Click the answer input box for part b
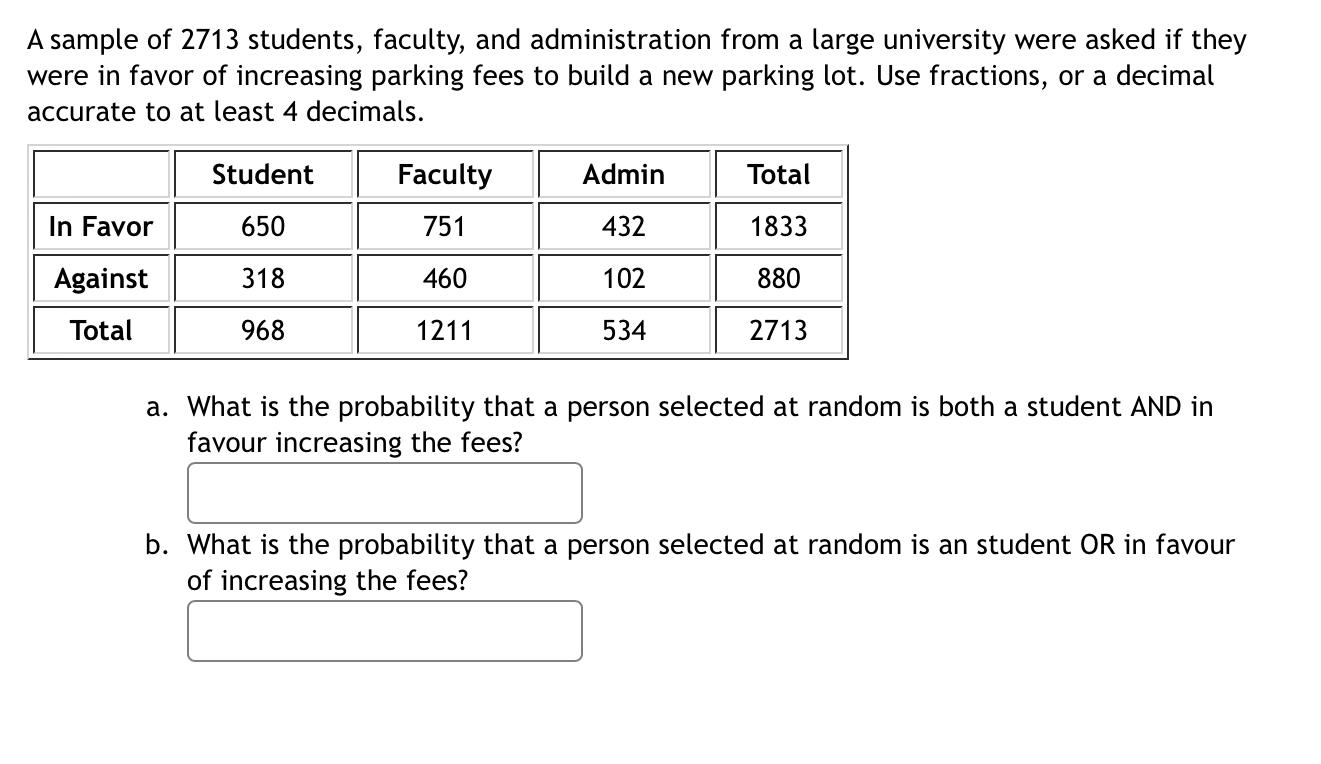The height and width of the screenshot is (764, 1321). [x=384, y=630]
